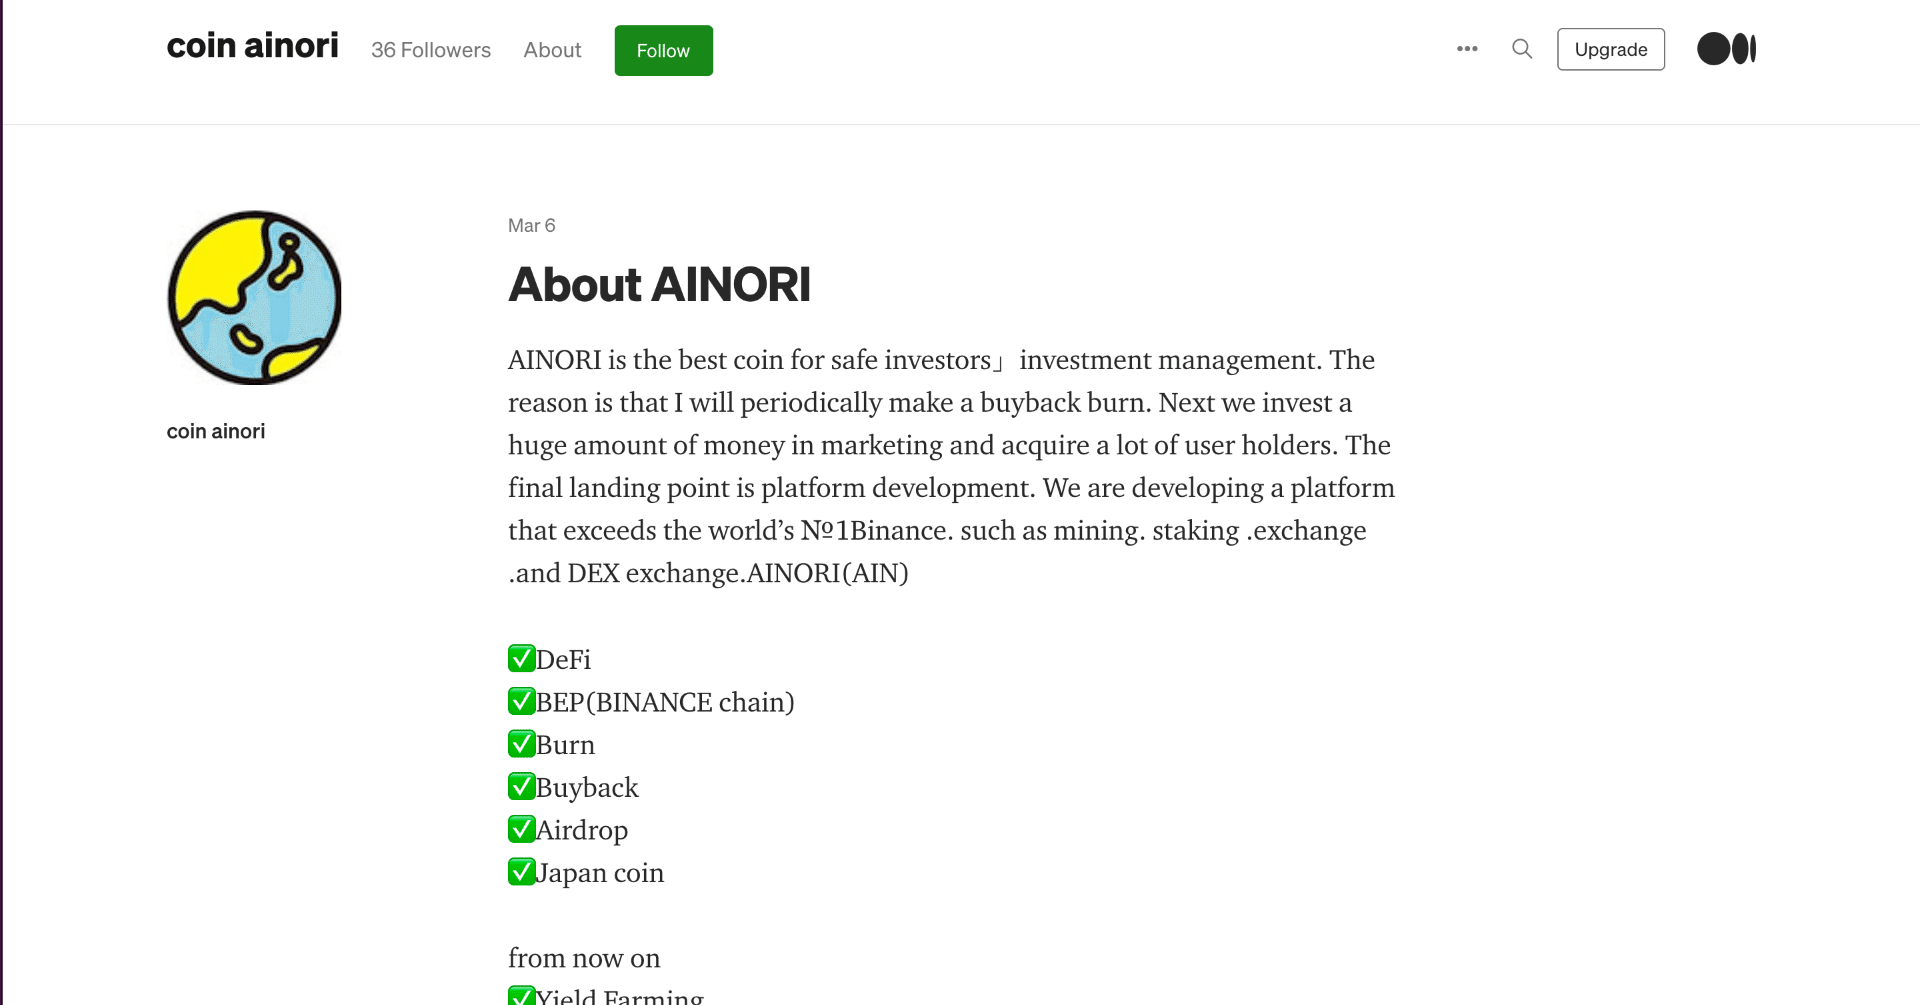The image size is (1920, 1005).
Task: Click the Buyback list item
Action: (573, 787)
